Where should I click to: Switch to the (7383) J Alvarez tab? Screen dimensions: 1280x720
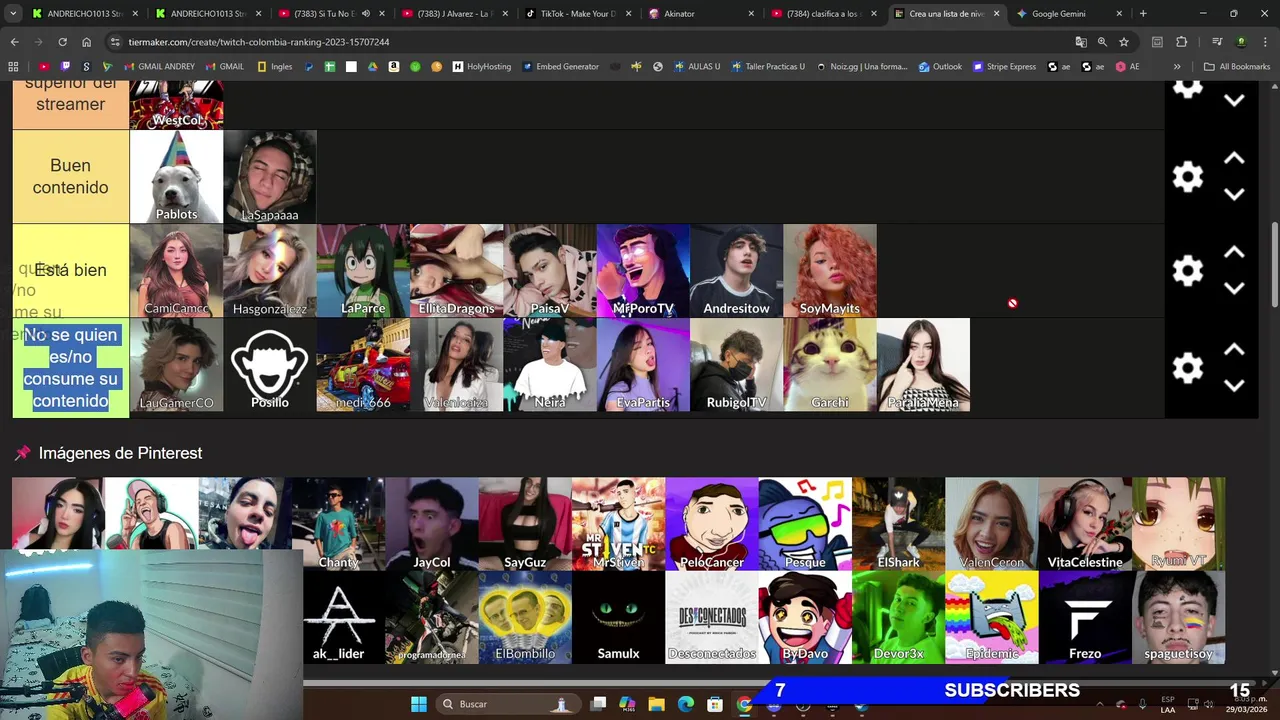(x=453, y=14)
